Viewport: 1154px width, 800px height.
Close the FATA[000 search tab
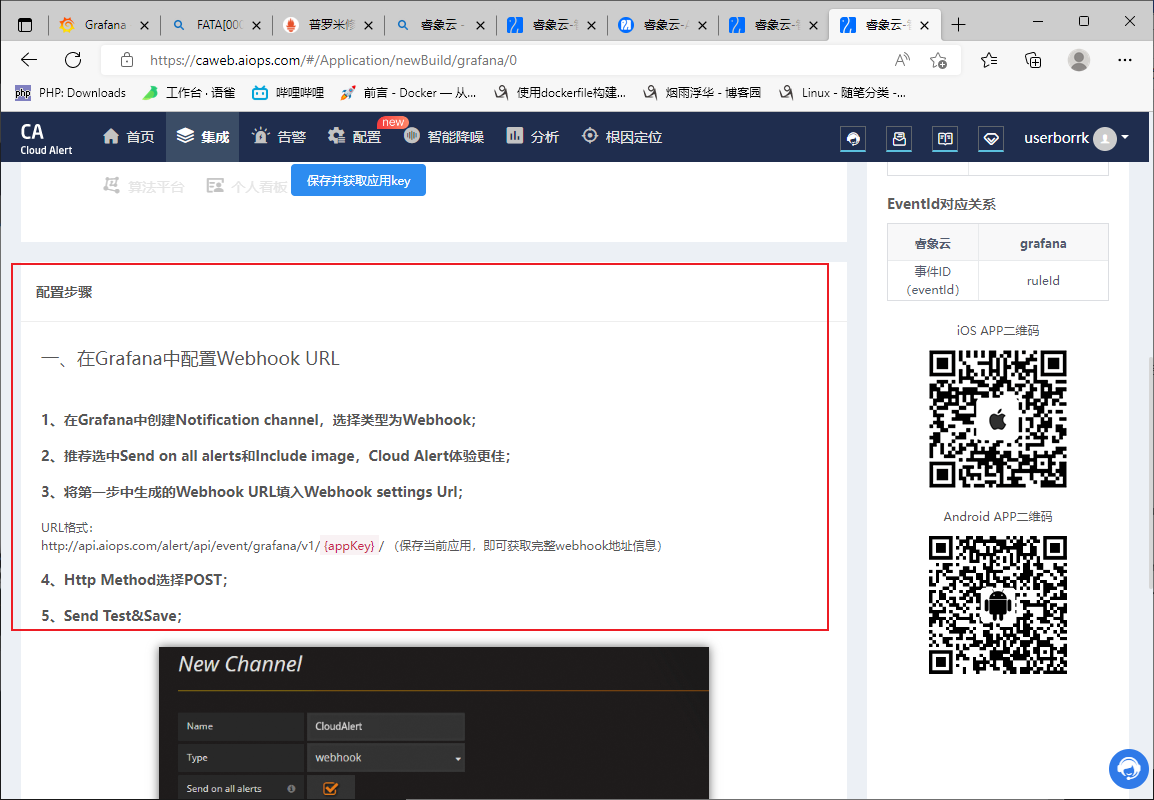tap(256, 25)
